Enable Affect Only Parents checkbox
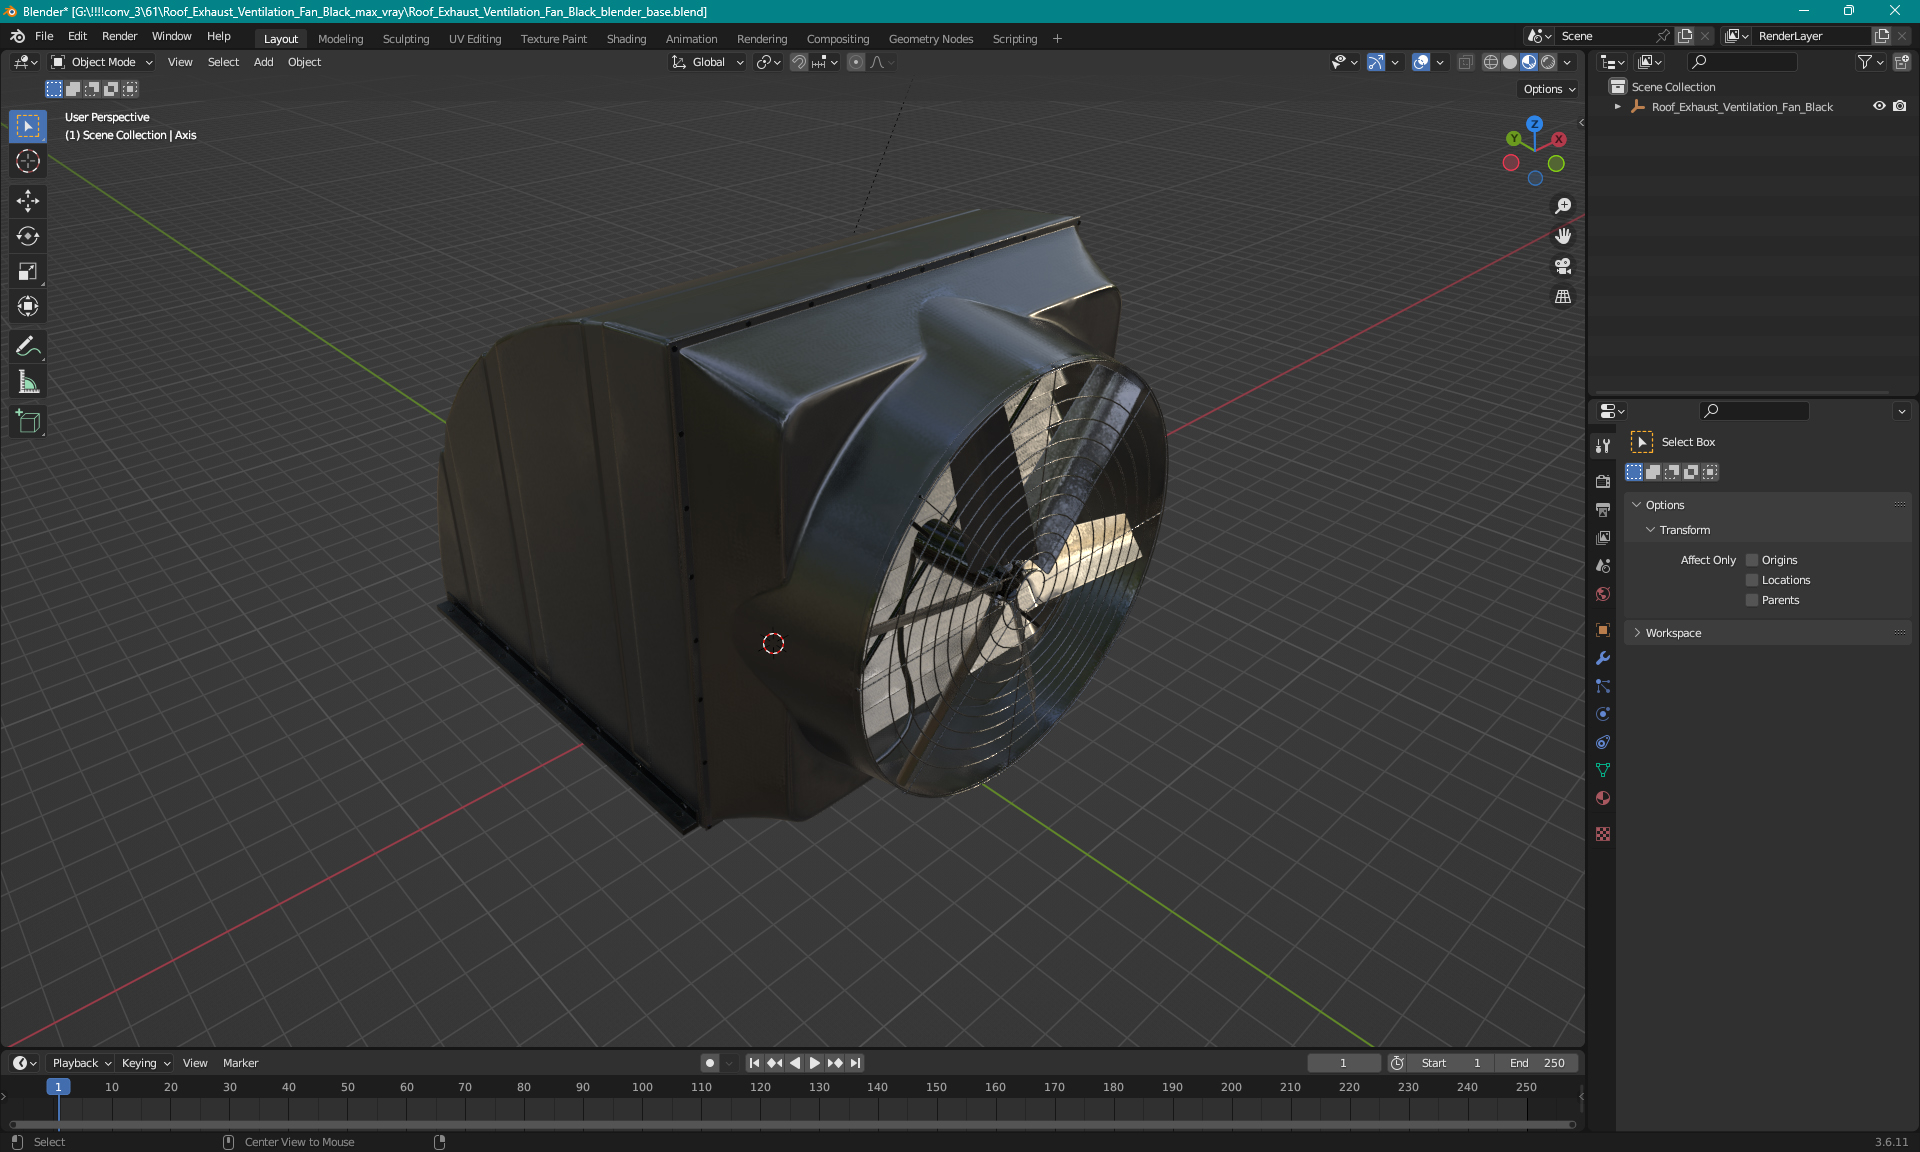The image size is (1920, 1152). (x=1752, y=600)
